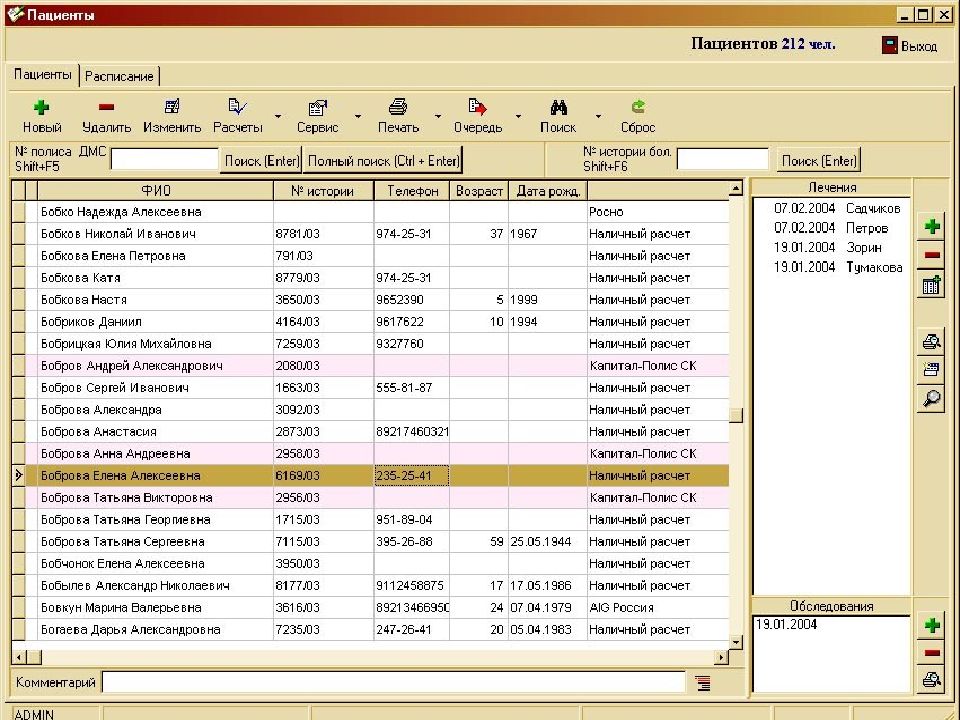Screen dimensions: 960x720
Task: Select treatment 07.02.2004 Садчиков
Action: pyautogui.click(x=837, y=209)
